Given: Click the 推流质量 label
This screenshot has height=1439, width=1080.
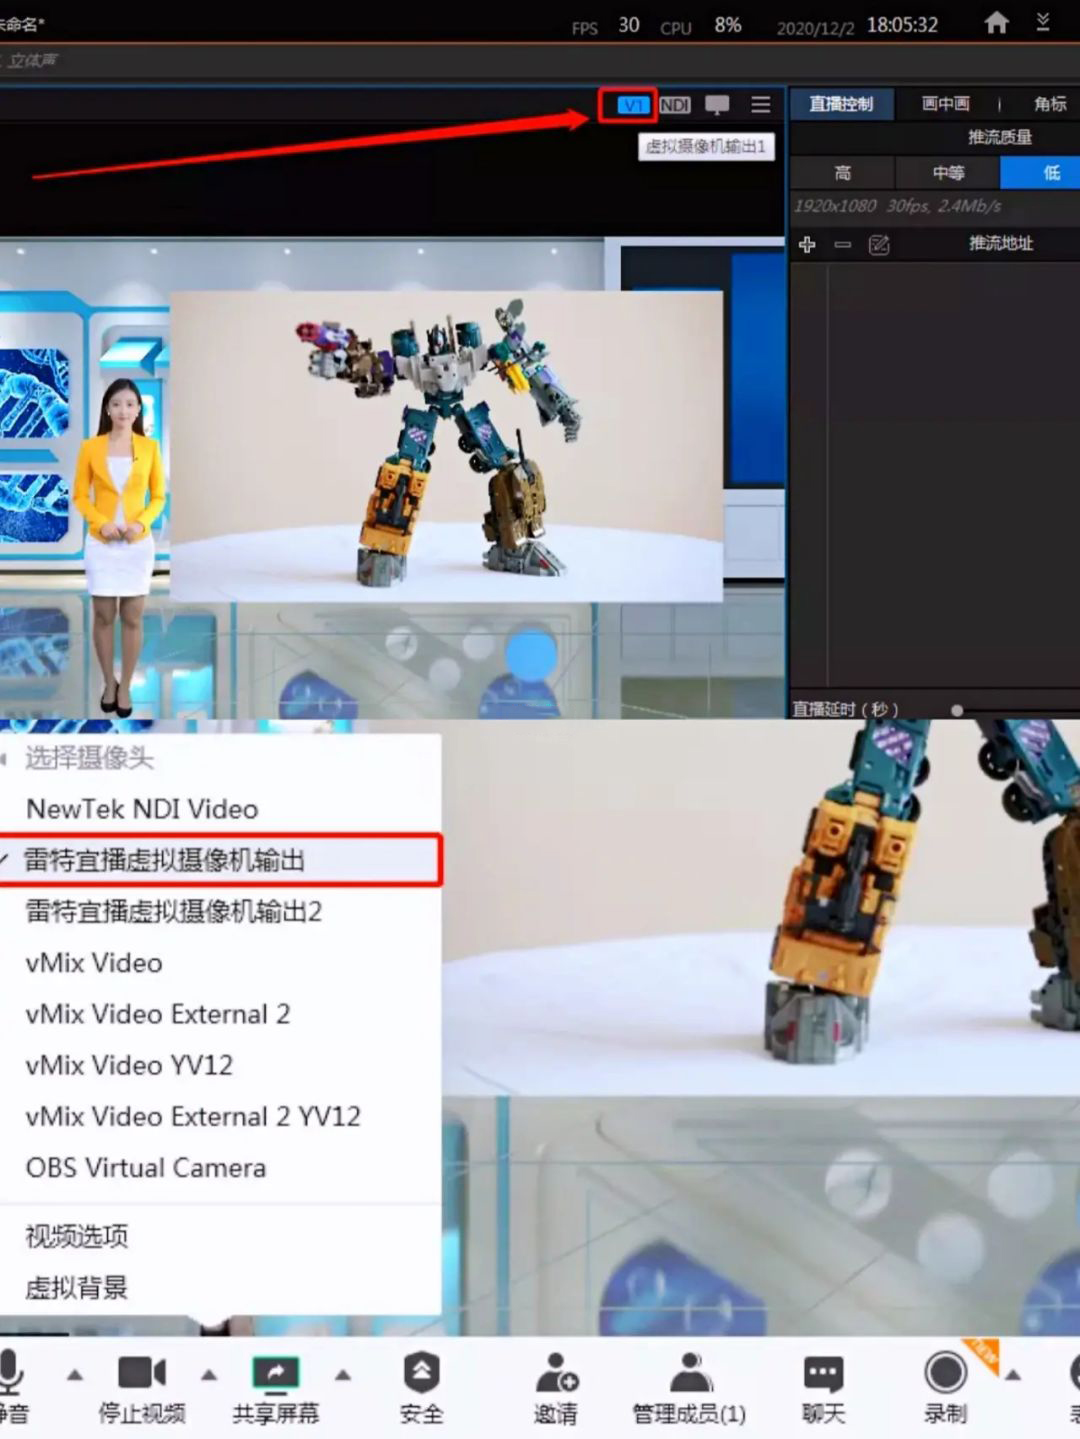Looking at the screenshot, I should coord(1000,137).
